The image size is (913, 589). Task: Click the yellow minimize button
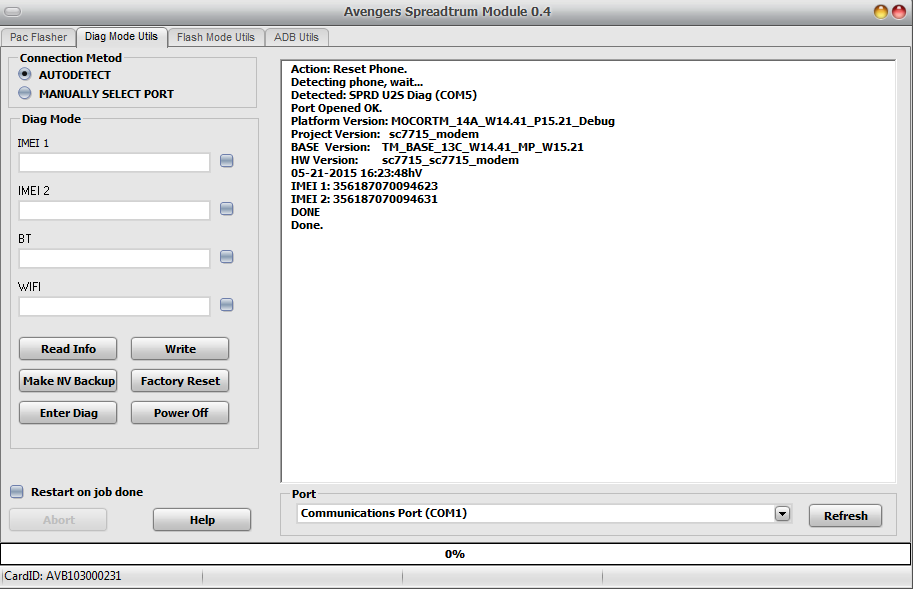(x=881, y=12)
